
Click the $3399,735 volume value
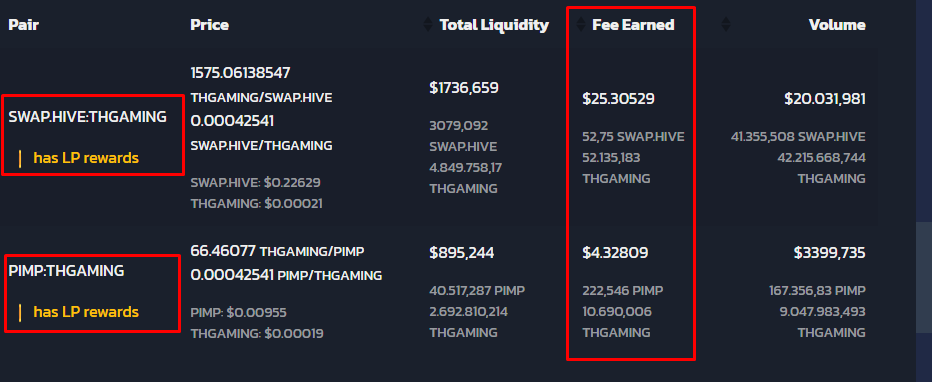pyautogui.click(x=829, y=253)
